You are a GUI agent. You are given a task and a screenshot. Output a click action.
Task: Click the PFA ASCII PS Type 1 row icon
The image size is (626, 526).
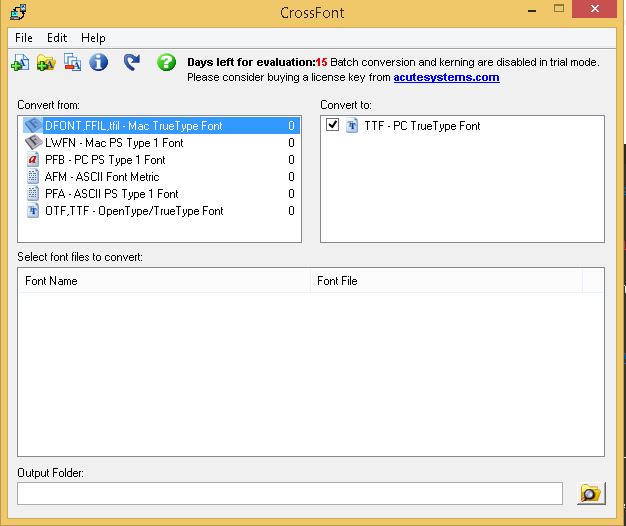pos(33,194)
